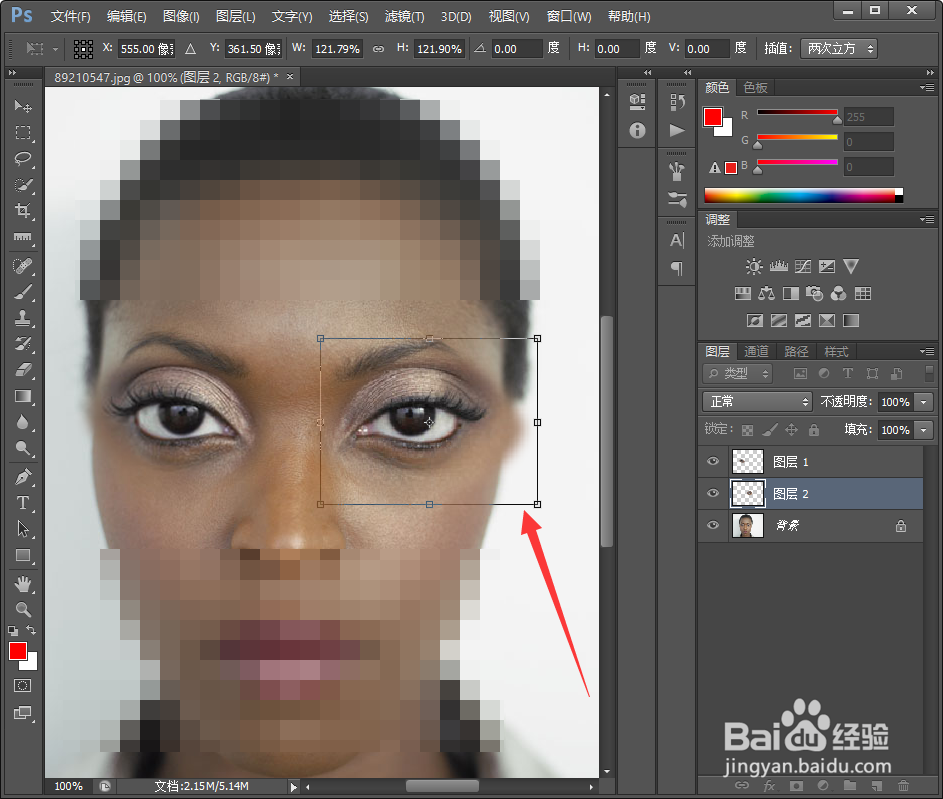Open 图层 panel flyout menu
The image size is (943, 799).
click(x=927, y=351)
